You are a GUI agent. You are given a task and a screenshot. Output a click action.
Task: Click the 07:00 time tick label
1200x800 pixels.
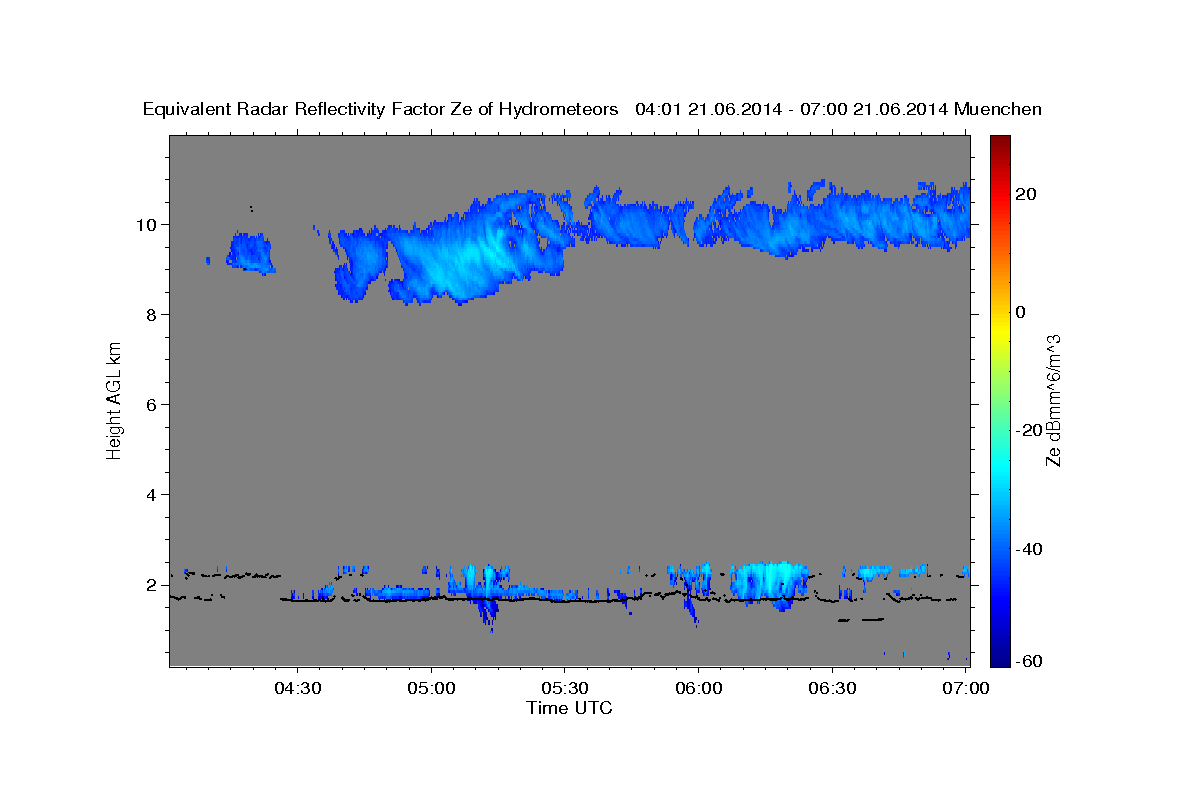pos(965,688)
